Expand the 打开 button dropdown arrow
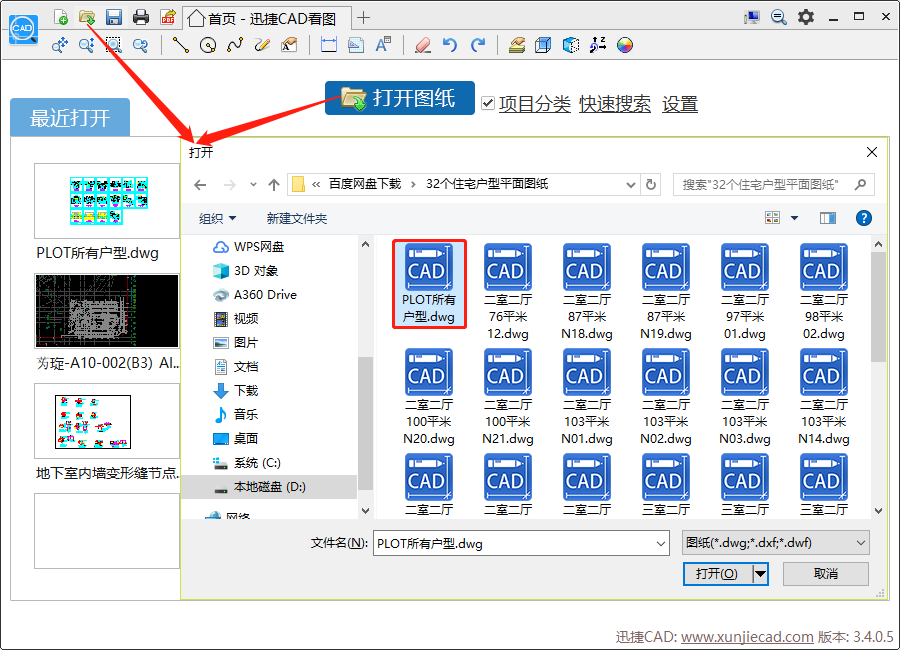The image size is (900, 650). [x=761, y=574]
